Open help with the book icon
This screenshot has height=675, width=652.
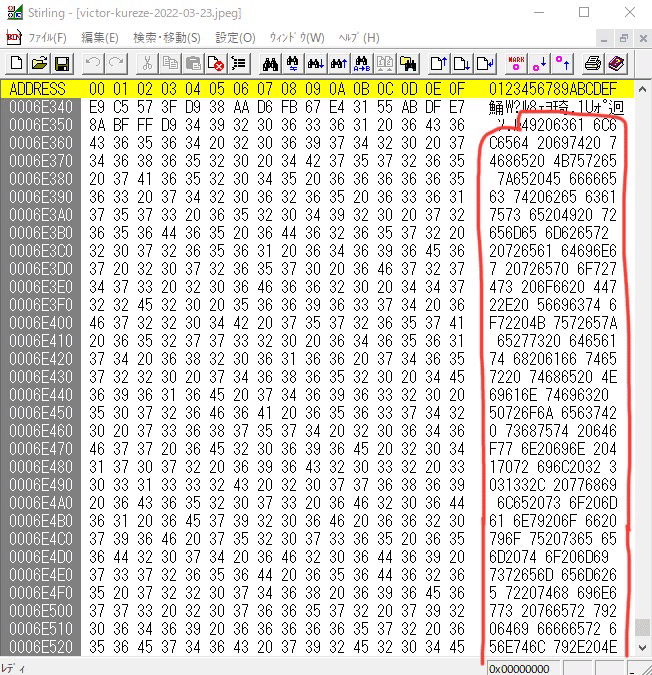(616, 64)
